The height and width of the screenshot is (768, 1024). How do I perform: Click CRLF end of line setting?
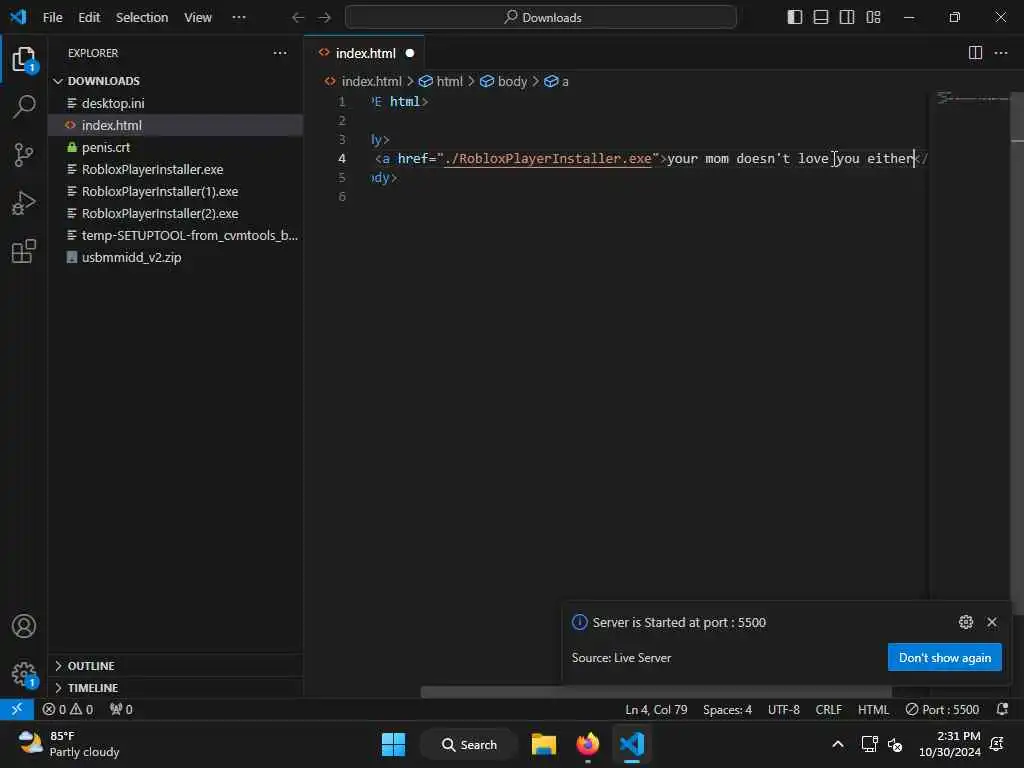click(x=828, y=709)
